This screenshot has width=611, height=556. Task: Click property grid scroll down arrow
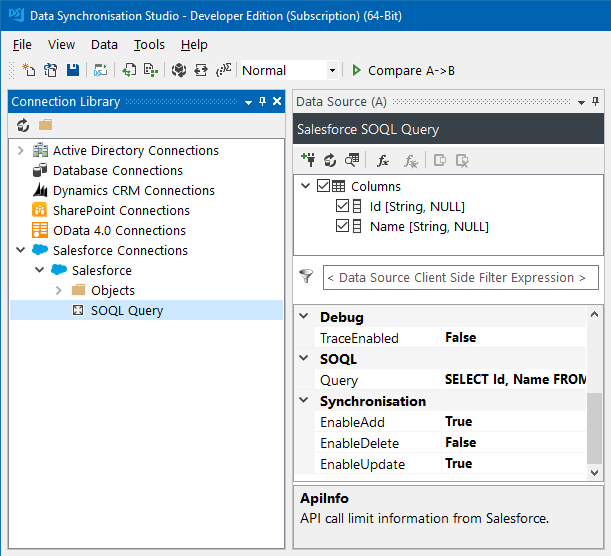(594, 473)
